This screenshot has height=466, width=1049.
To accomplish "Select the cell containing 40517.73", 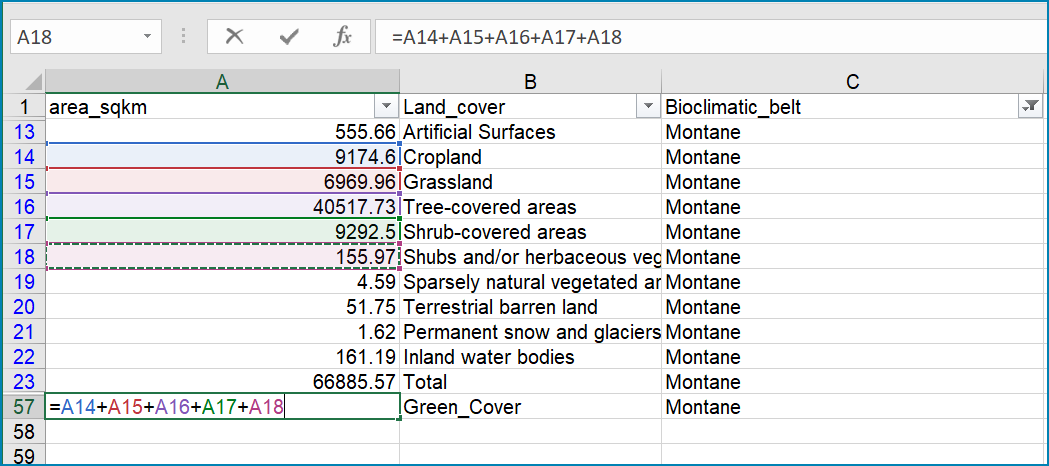I will point(222,207).
